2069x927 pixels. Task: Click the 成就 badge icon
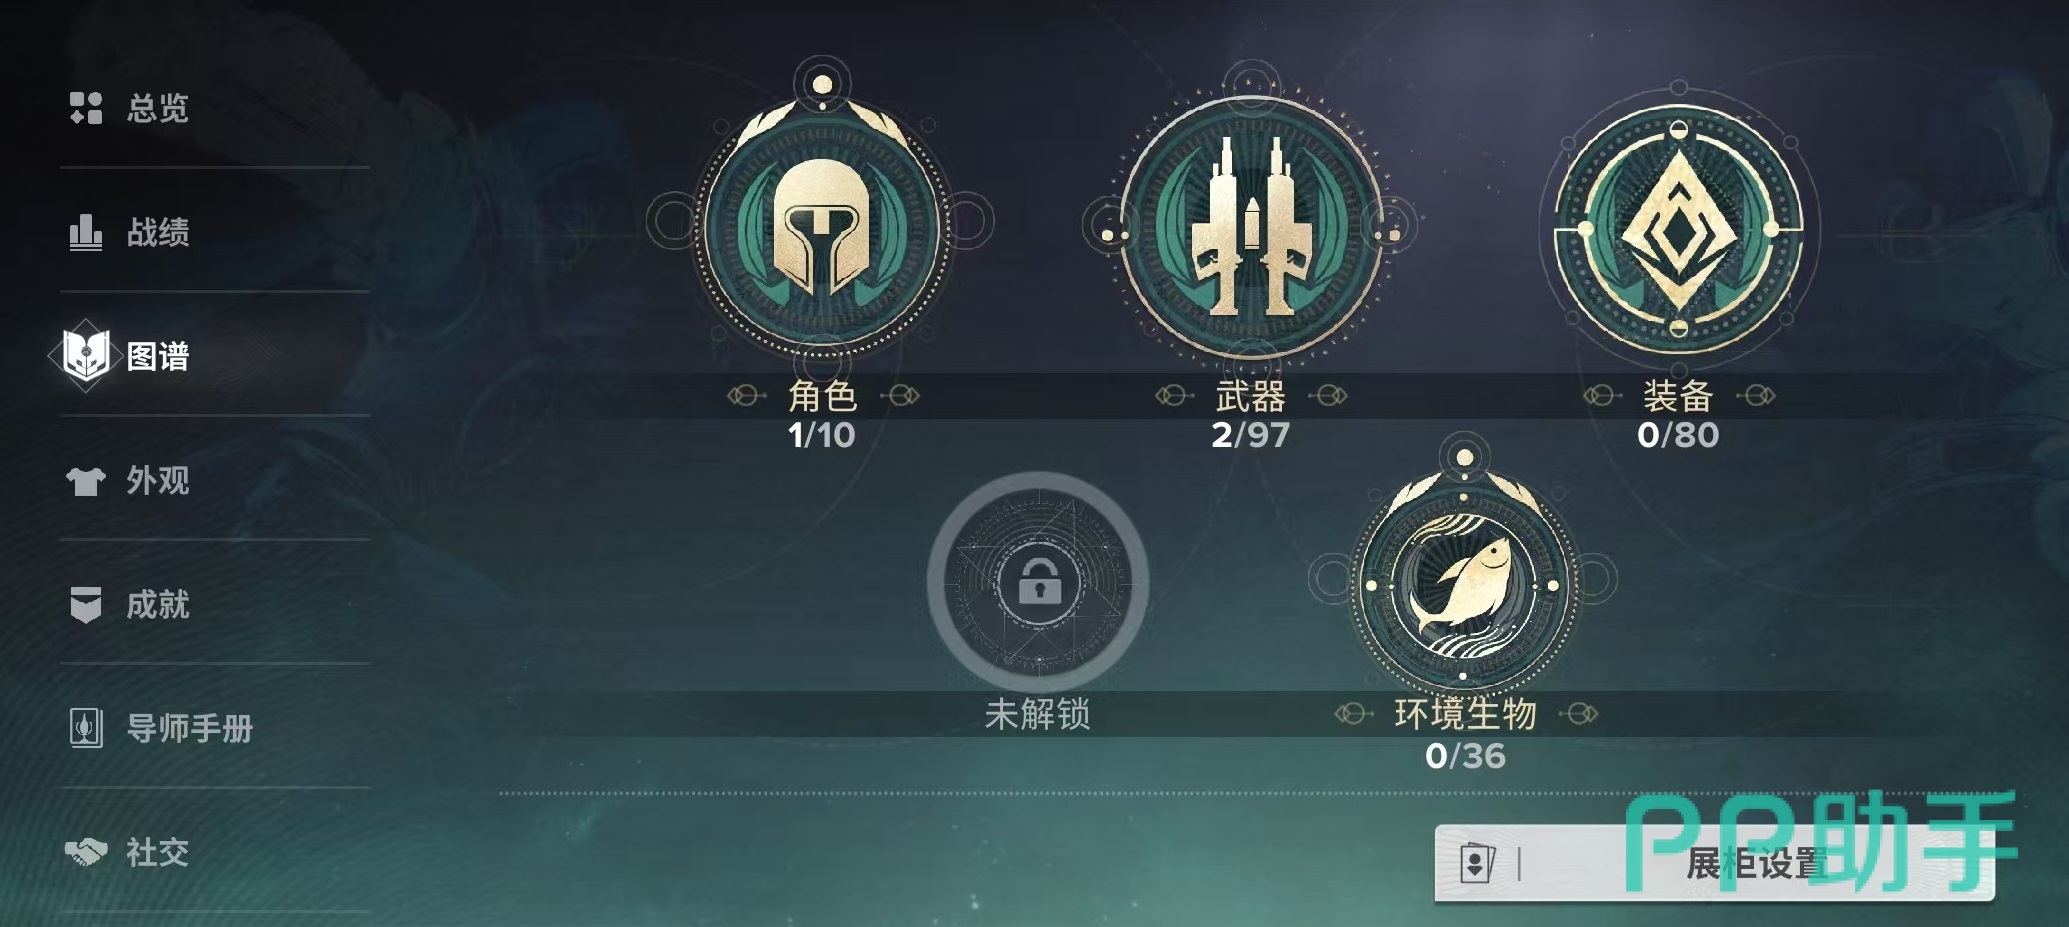point(86,605)
